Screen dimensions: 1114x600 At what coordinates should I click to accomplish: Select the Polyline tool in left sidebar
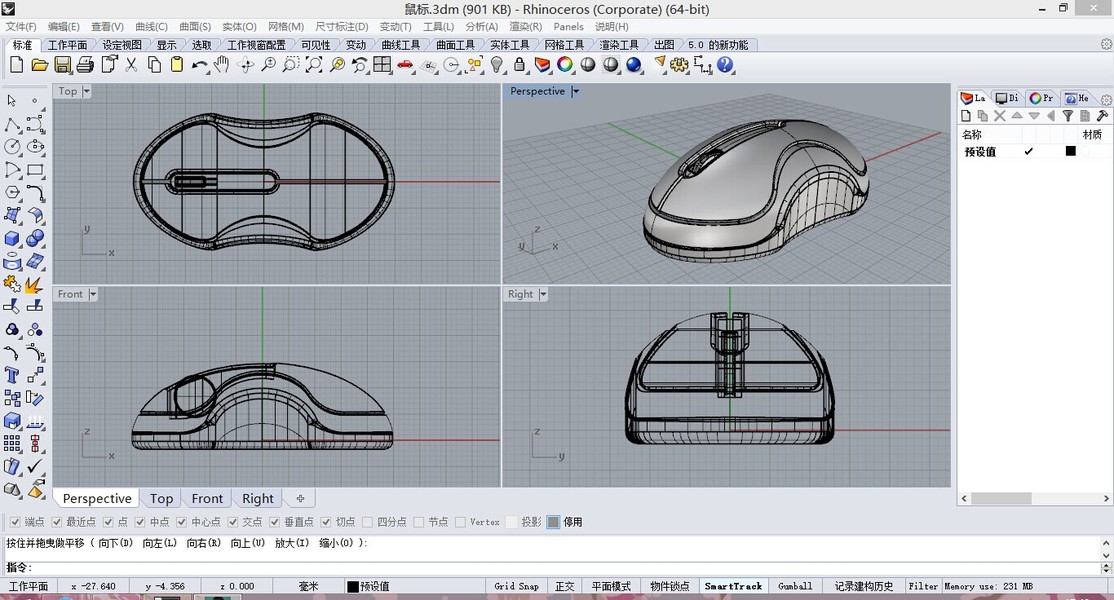click(12, 124)
